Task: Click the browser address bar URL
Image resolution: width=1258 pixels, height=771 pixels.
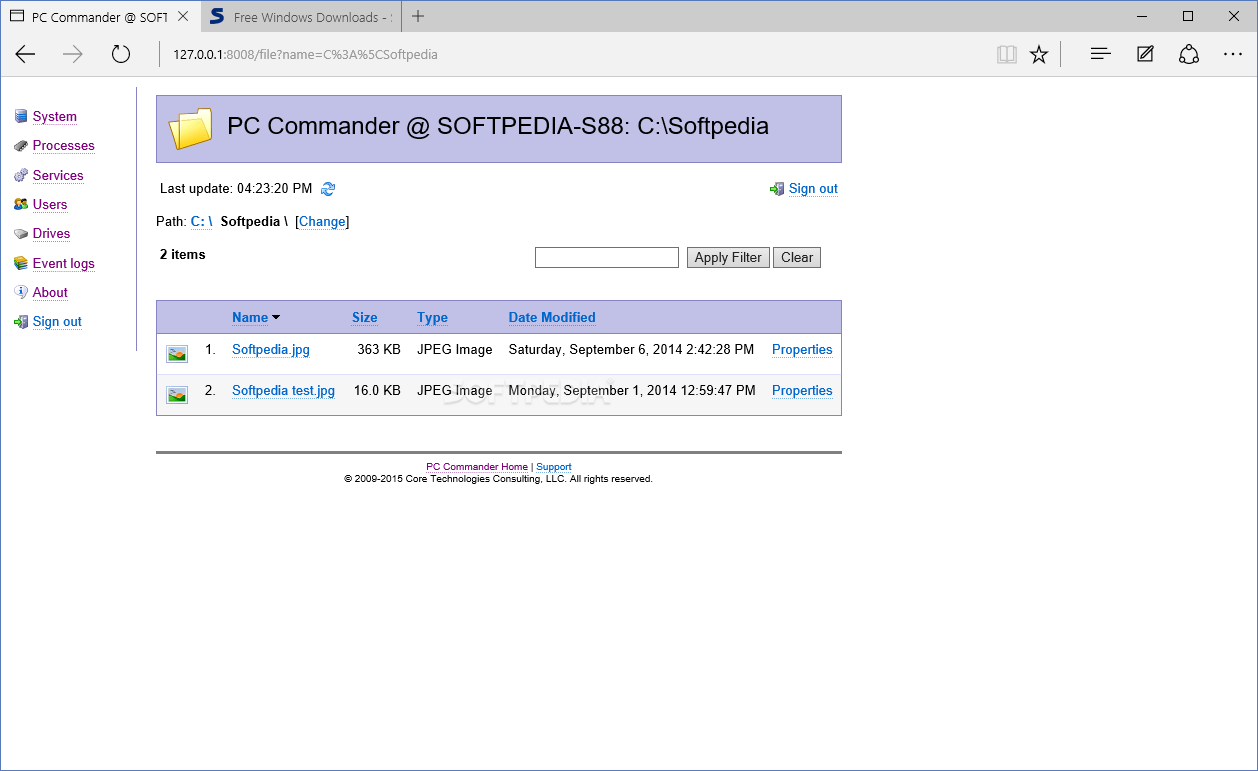Action: [306, 54]
